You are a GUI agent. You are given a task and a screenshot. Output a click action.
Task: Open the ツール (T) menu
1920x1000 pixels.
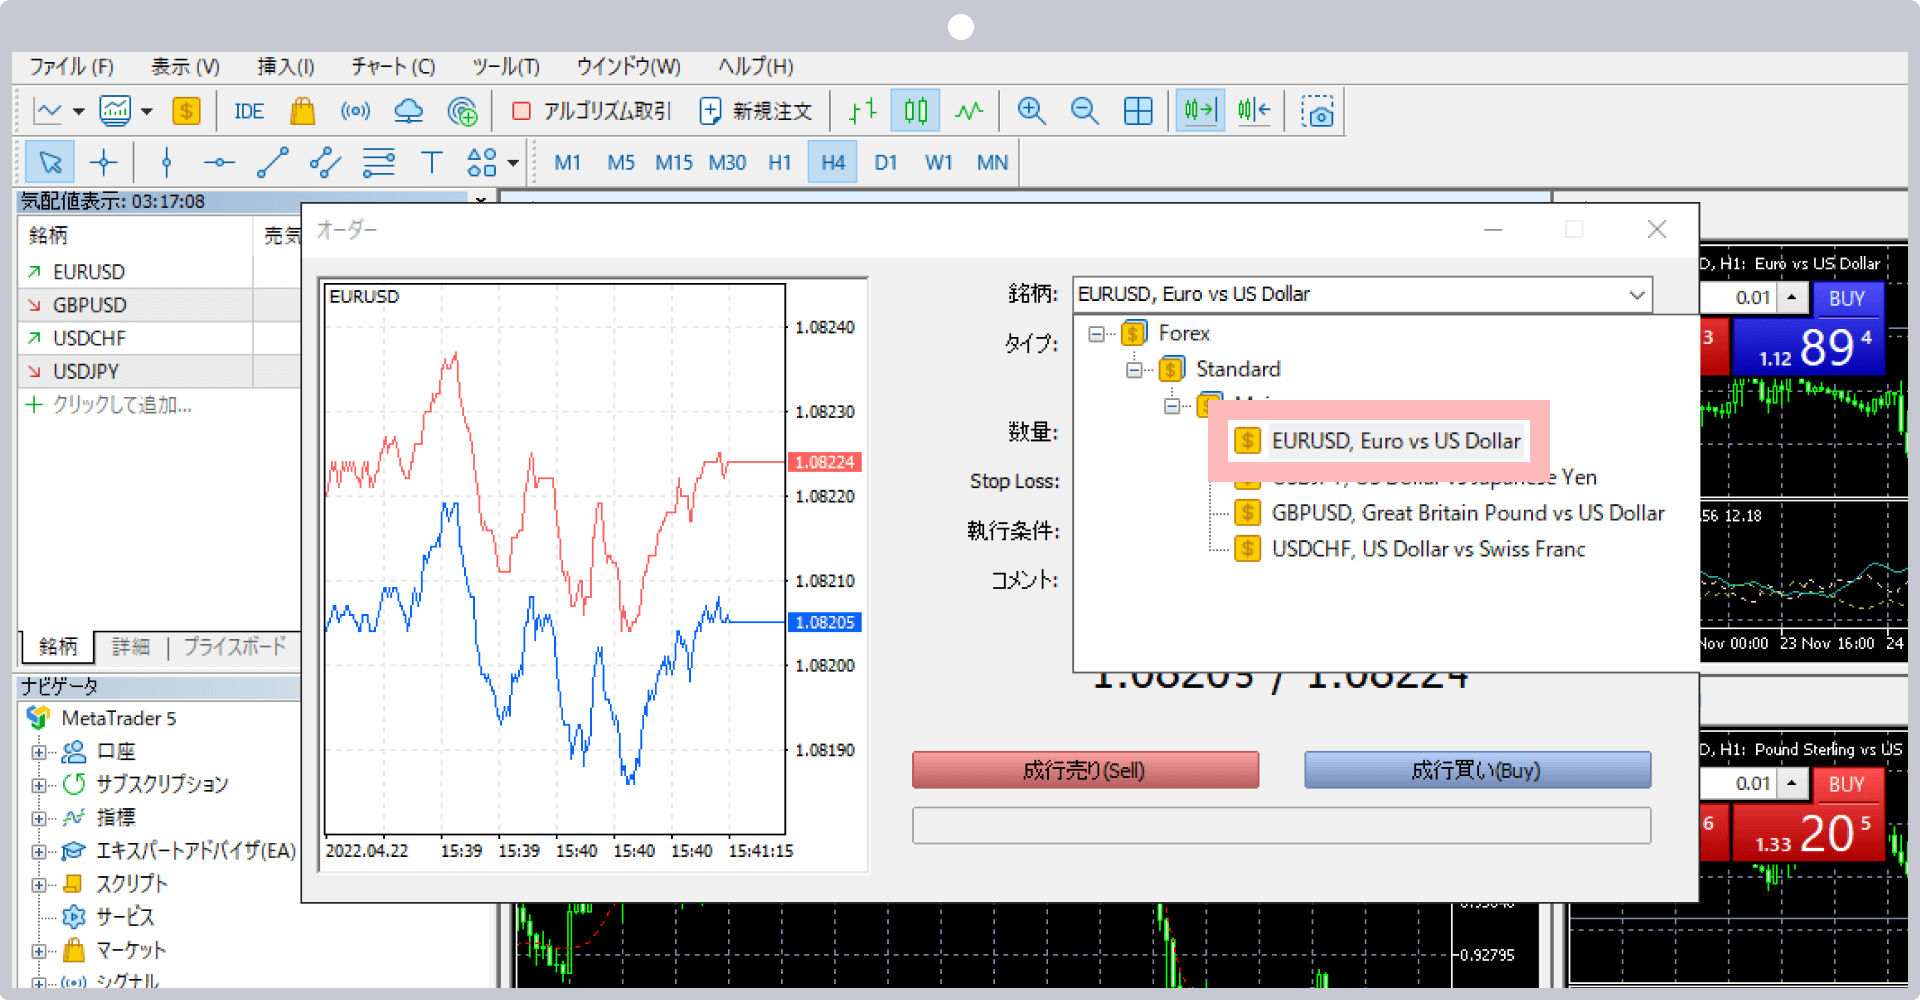[506, 67]
